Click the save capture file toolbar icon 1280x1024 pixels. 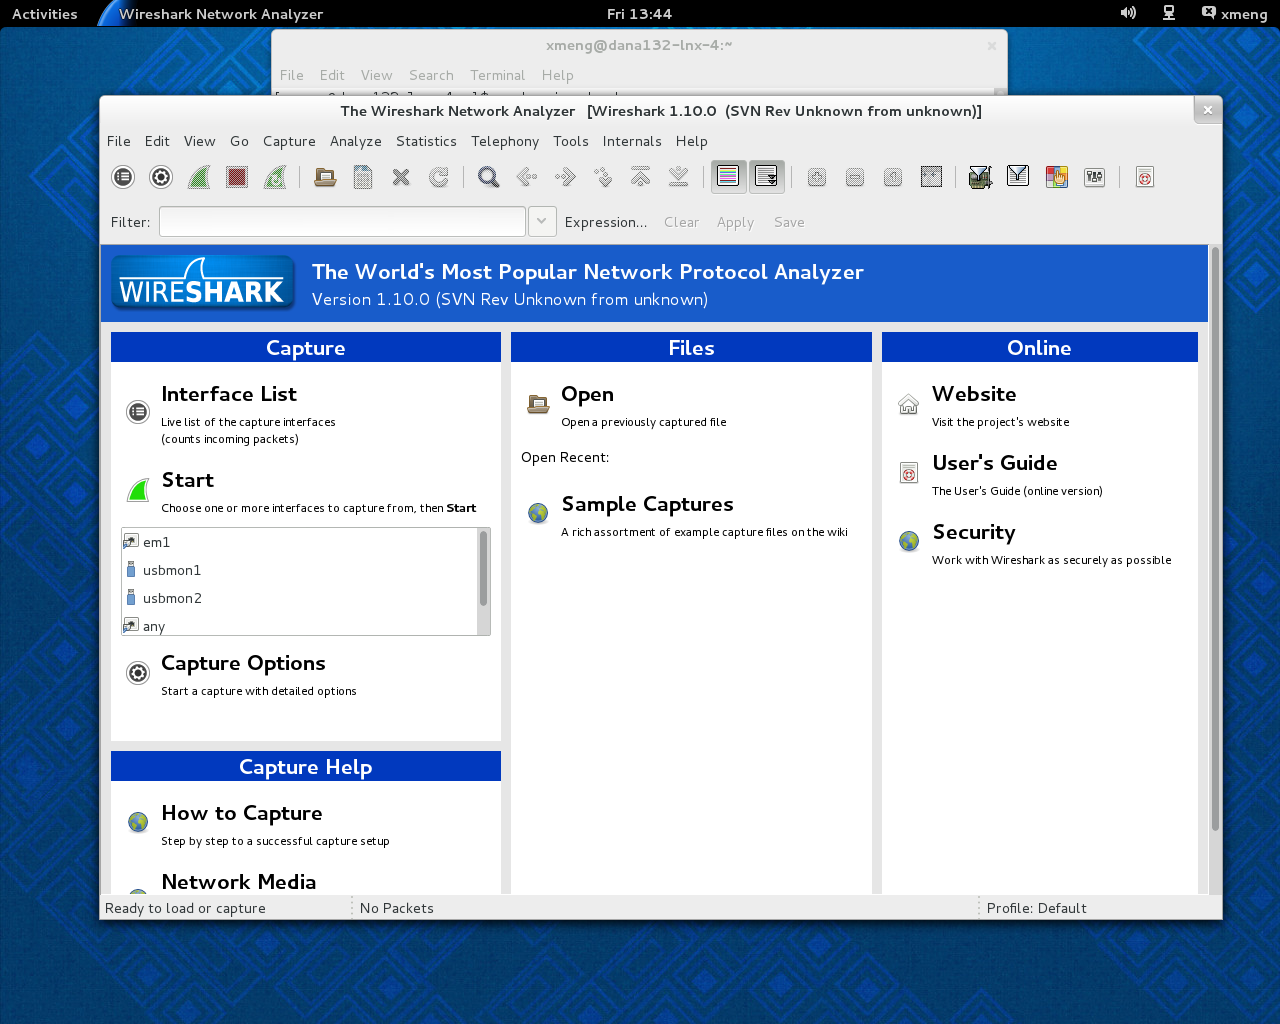[363, 177]
